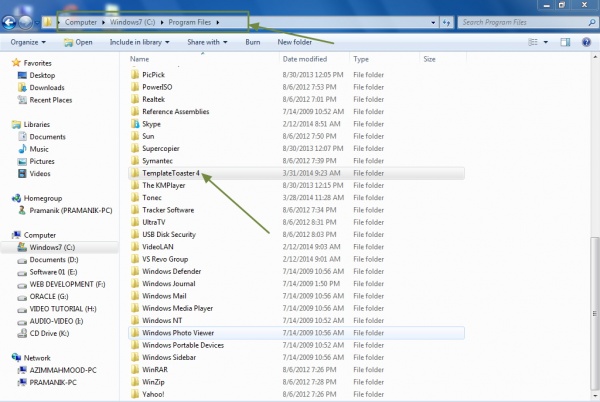Select Computer in the address breadcrumb
The width and height of the screenshot is (600, 402).
click(x=81, y=23)
